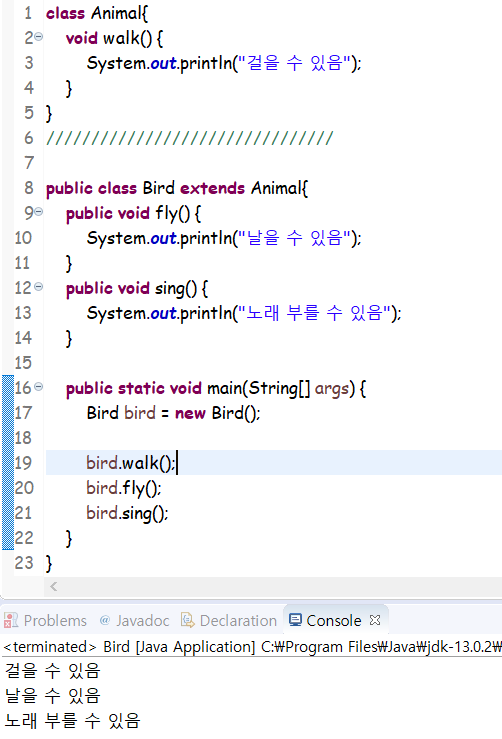
Task: Click console output "날을 수 있음"
Action: (53, 696)
